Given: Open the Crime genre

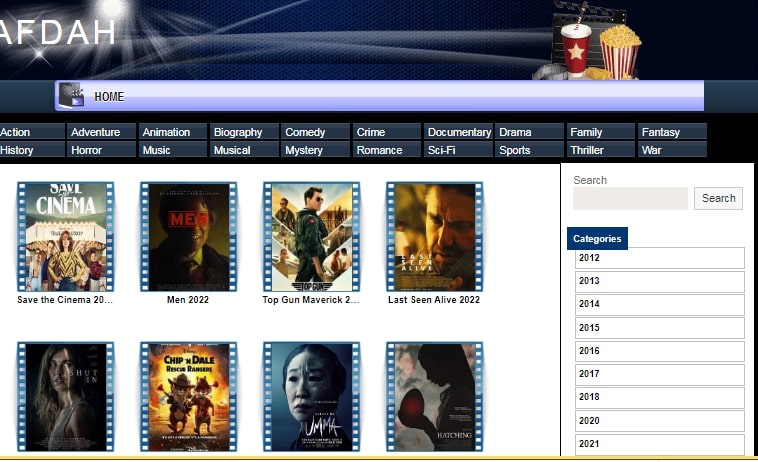Looking at the screenshot, I should tap(387, 132).
